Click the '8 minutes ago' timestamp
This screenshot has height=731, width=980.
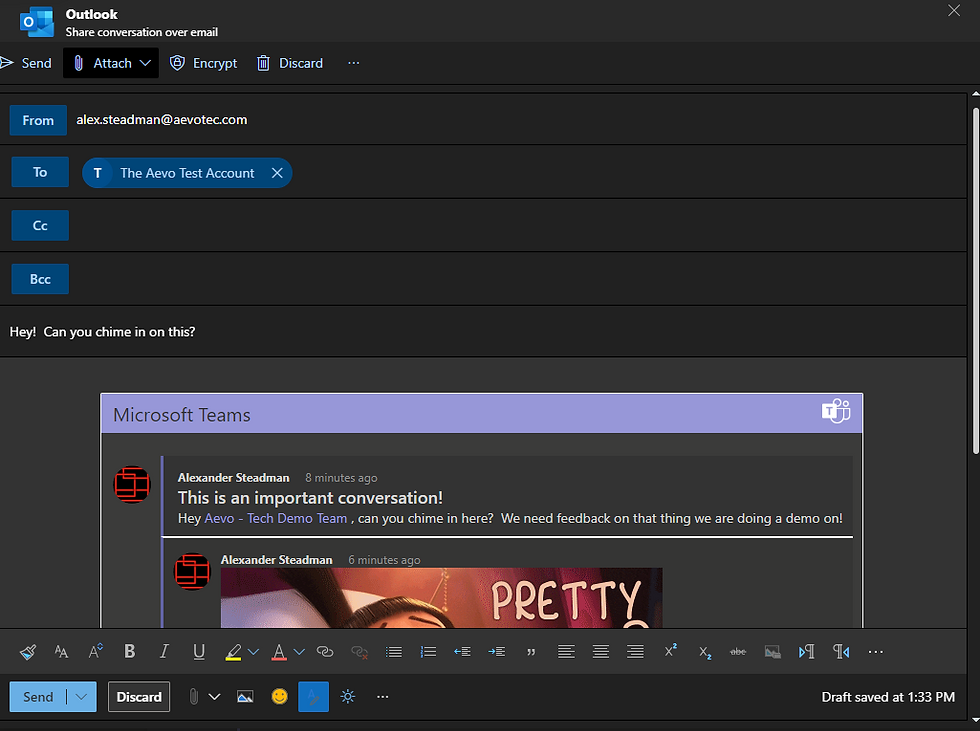(341, 478)
